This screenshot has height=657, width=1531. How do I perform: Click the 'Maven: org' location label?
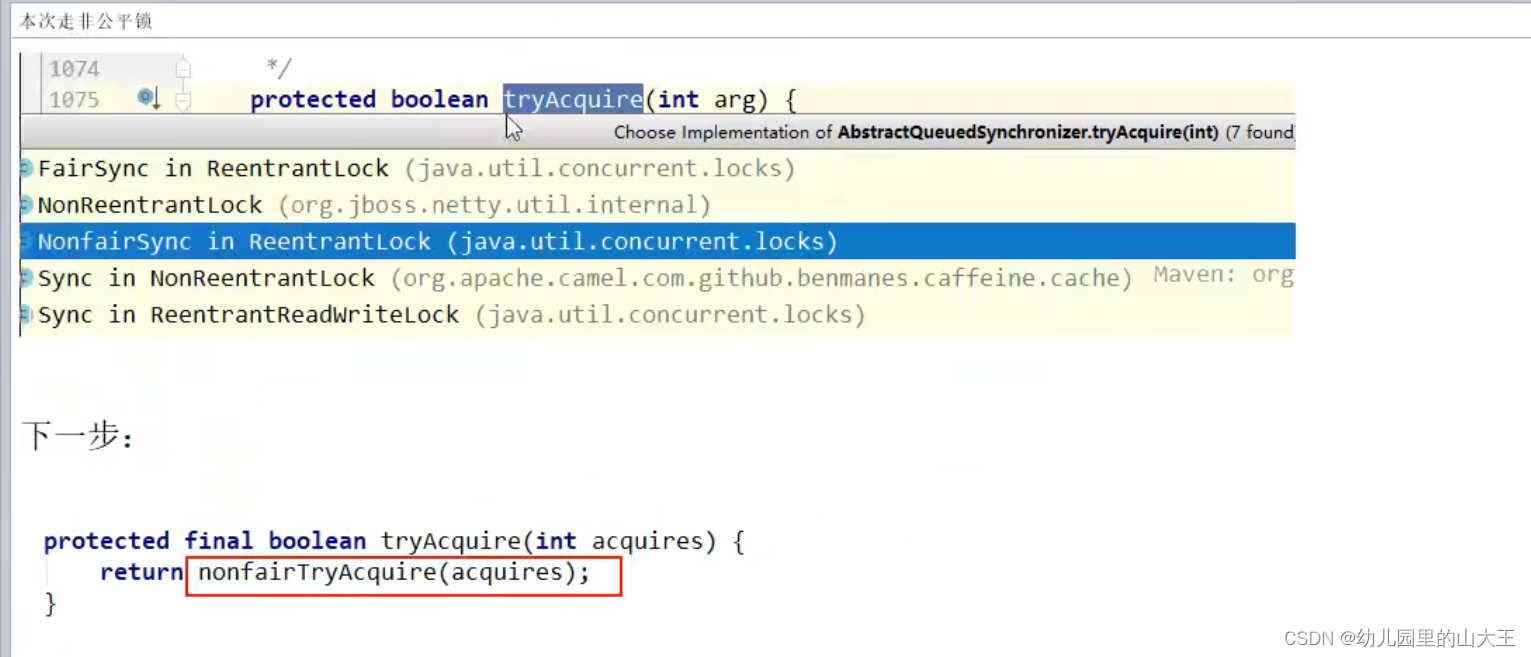(1223, 274)
